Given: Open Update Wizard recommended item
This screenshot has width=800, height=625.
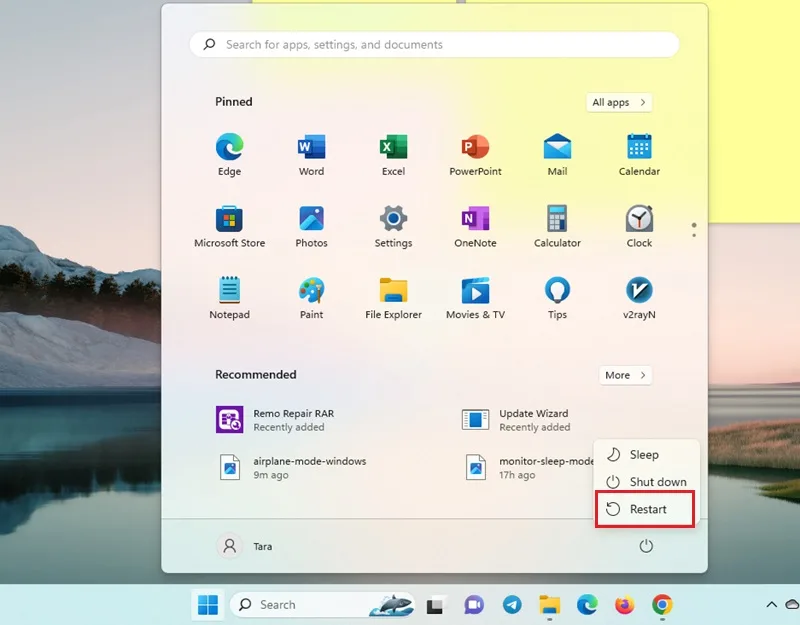Looking at the screenshot, I should tap(515, 420).
